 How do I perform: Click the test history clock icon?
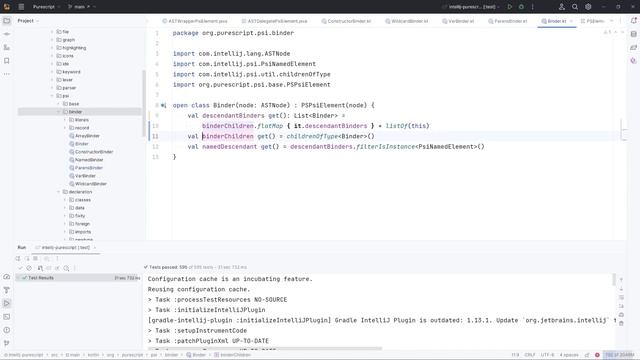66,268
